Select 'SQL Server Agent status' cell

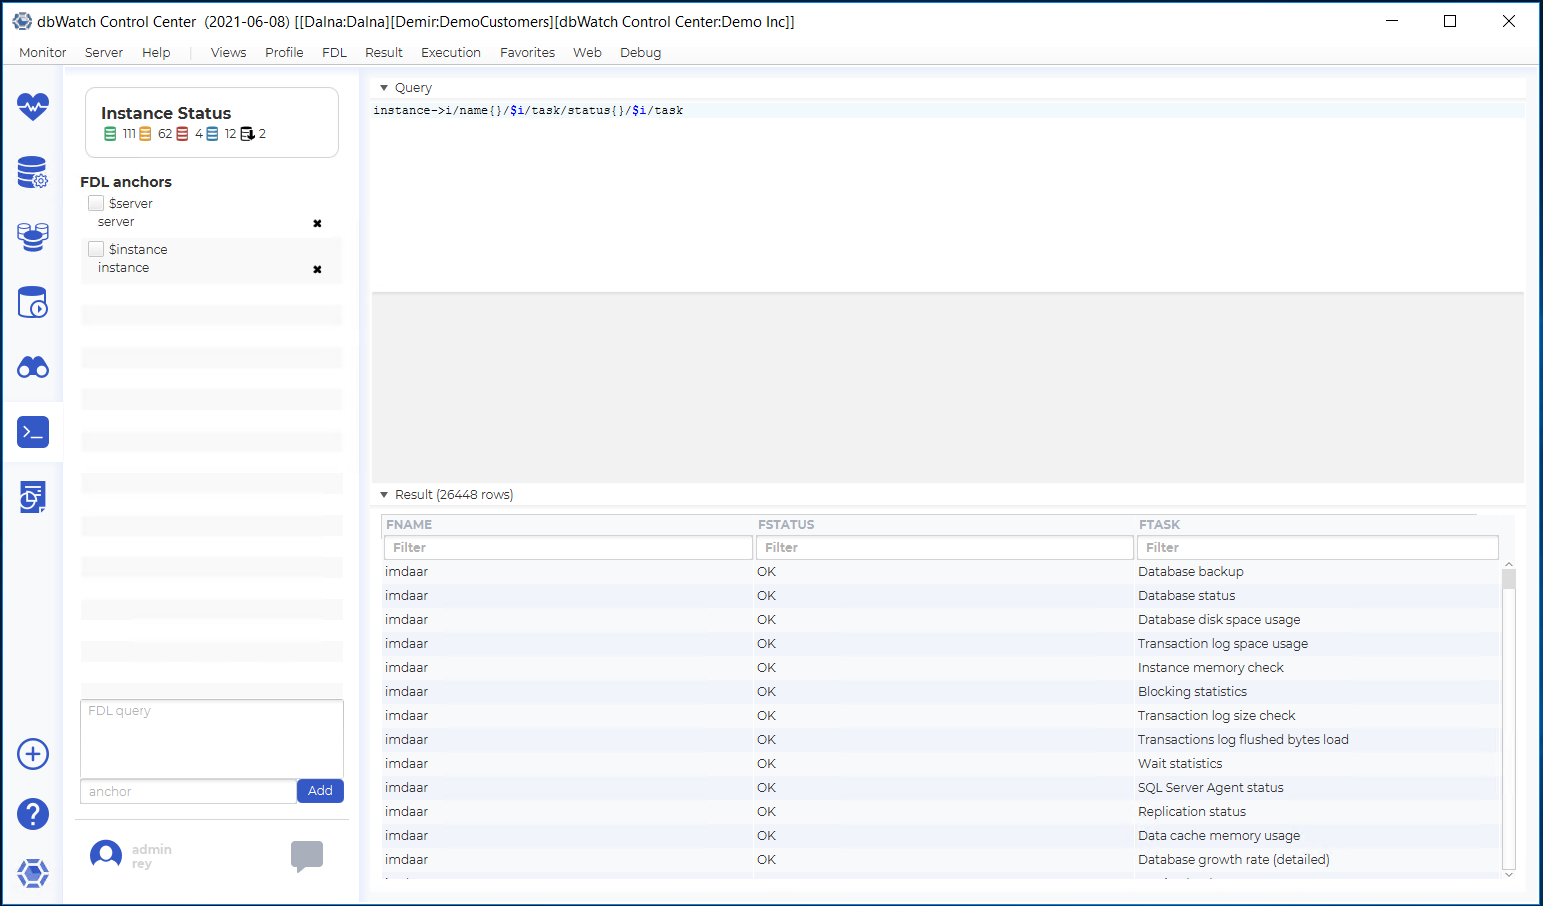[x=1211, y=788]
